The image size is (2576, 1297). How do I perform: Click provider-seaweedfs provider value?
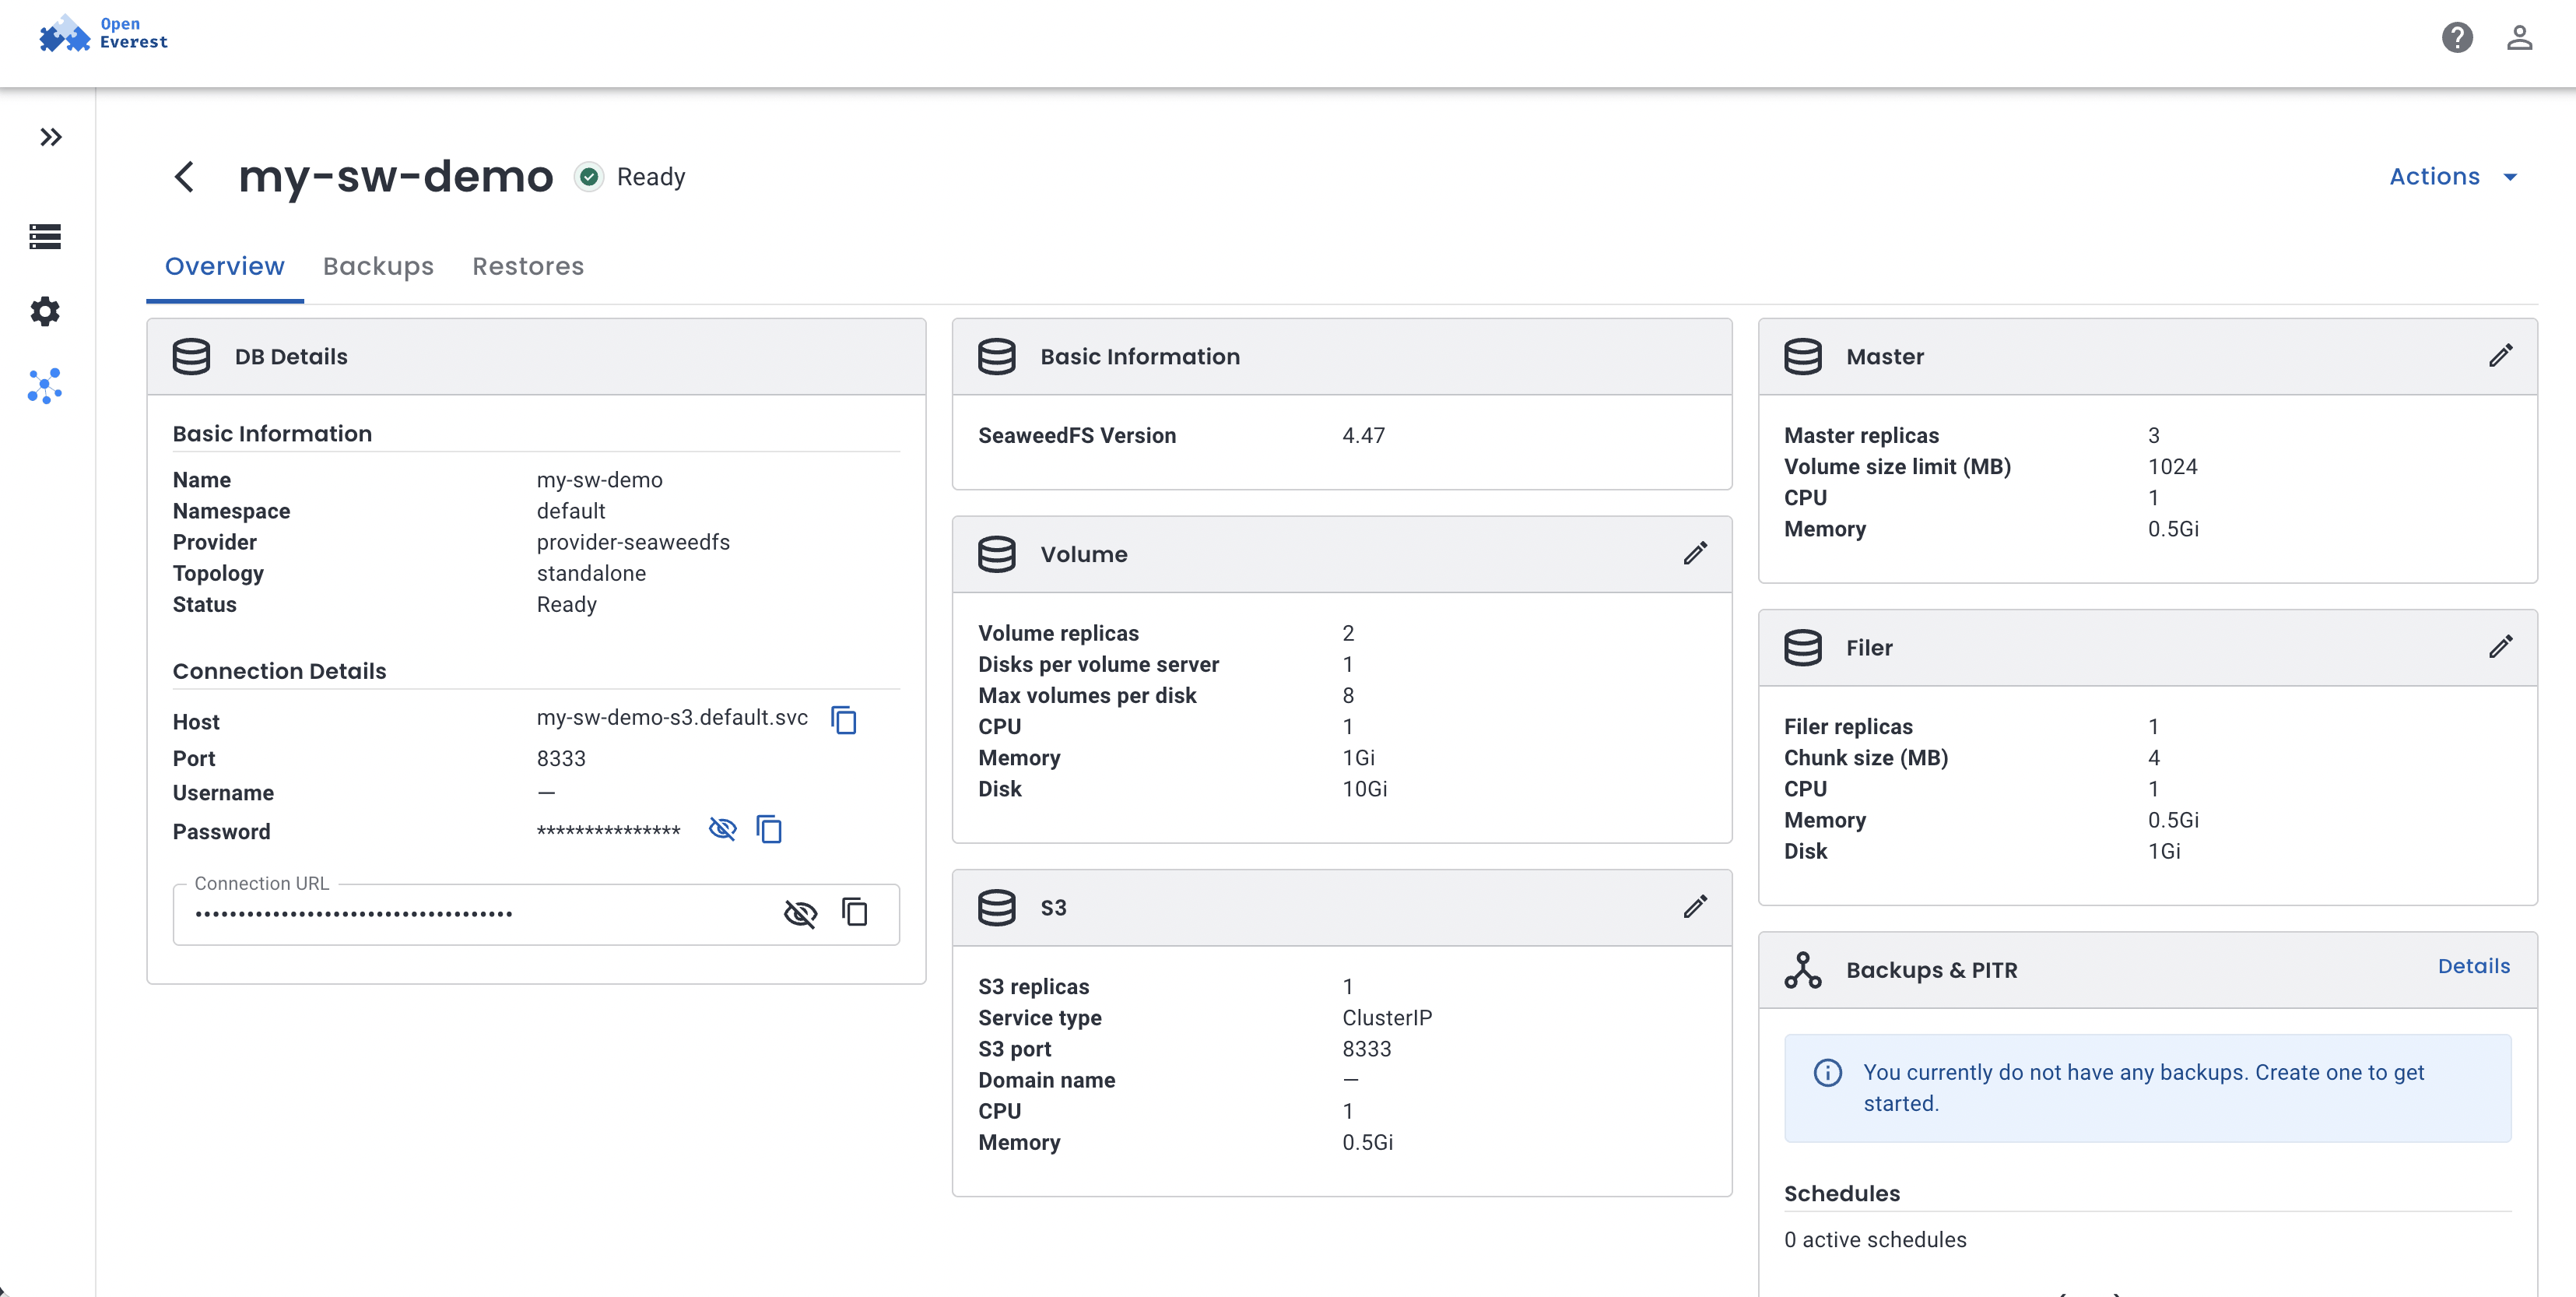pos(633,542)
